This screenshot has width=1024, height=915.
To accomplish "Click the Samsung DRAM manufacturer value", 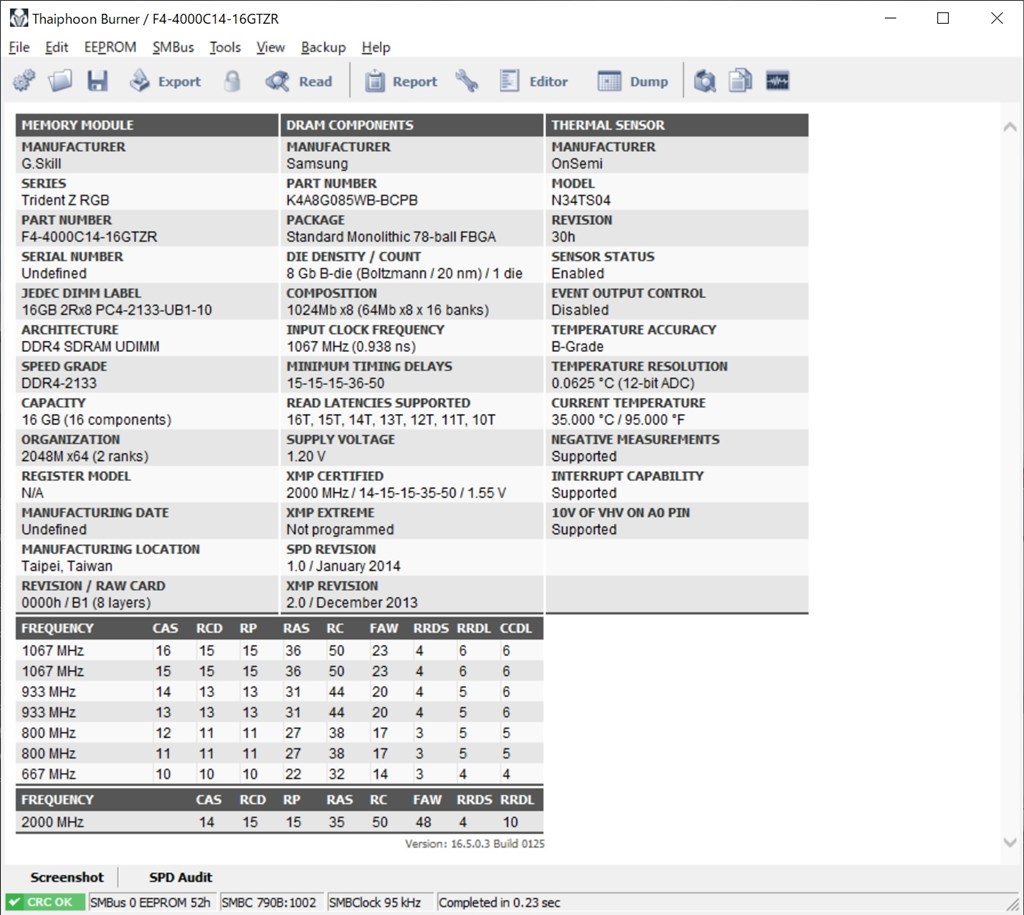I will tap(317, 163).
